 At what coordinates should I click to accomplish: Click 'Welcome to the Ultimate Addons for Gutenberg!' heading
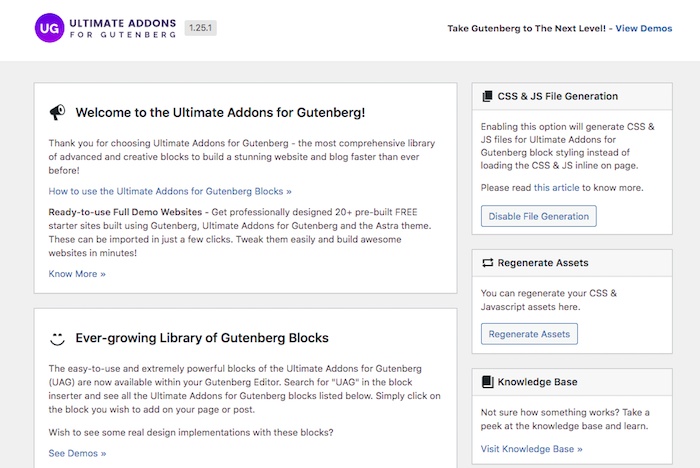pyautogui.click(x=220, y=113)
